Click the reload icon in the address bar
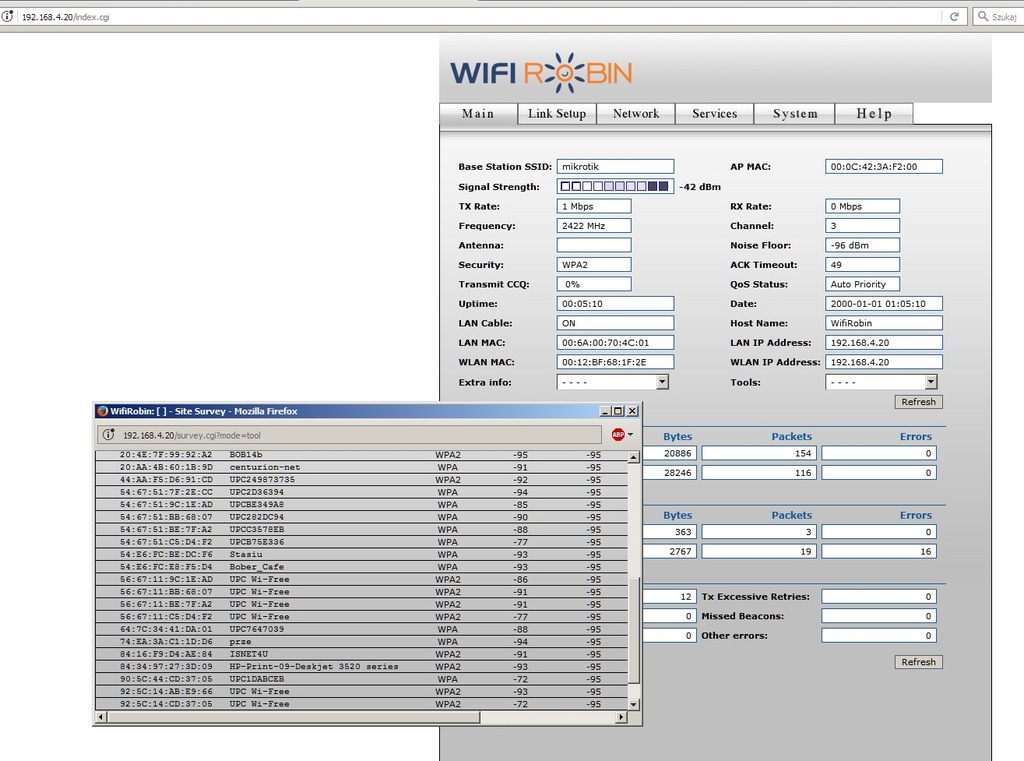This screenshot has width=1024, height=761. pos(954,16)
